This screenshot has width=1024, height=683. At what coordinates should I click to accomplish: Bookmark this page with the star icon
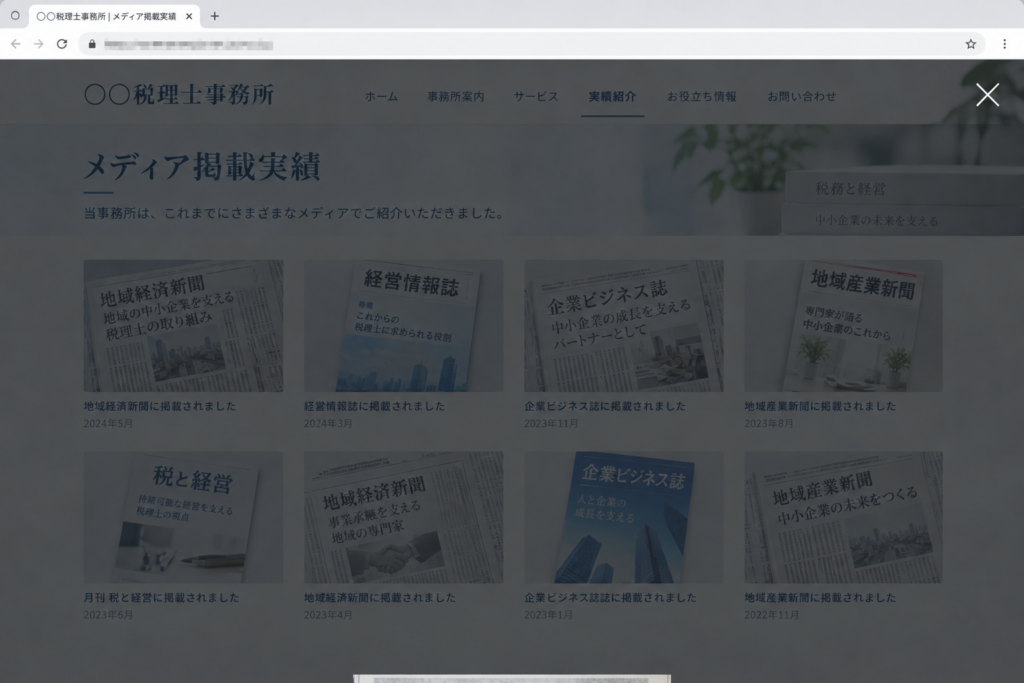click(970, 44)
